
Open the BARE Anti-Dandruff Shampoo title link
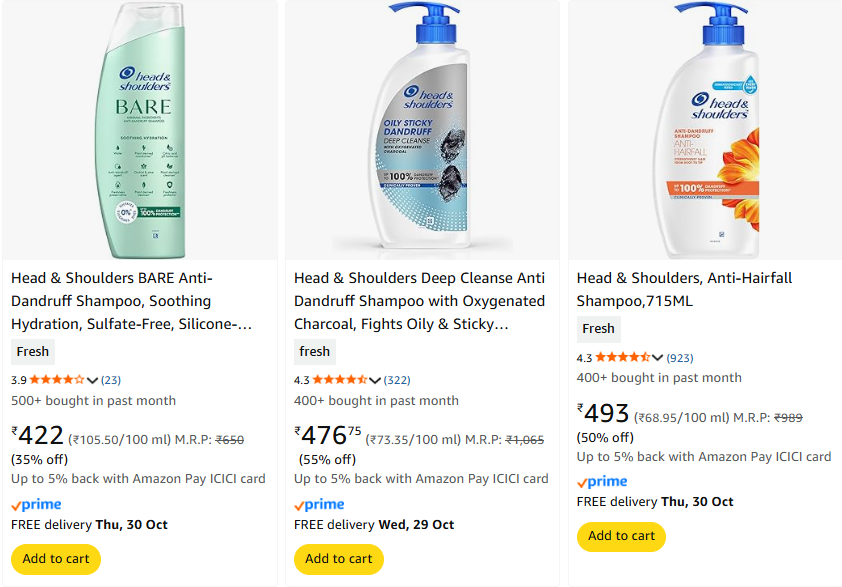[x=130, y=301]
